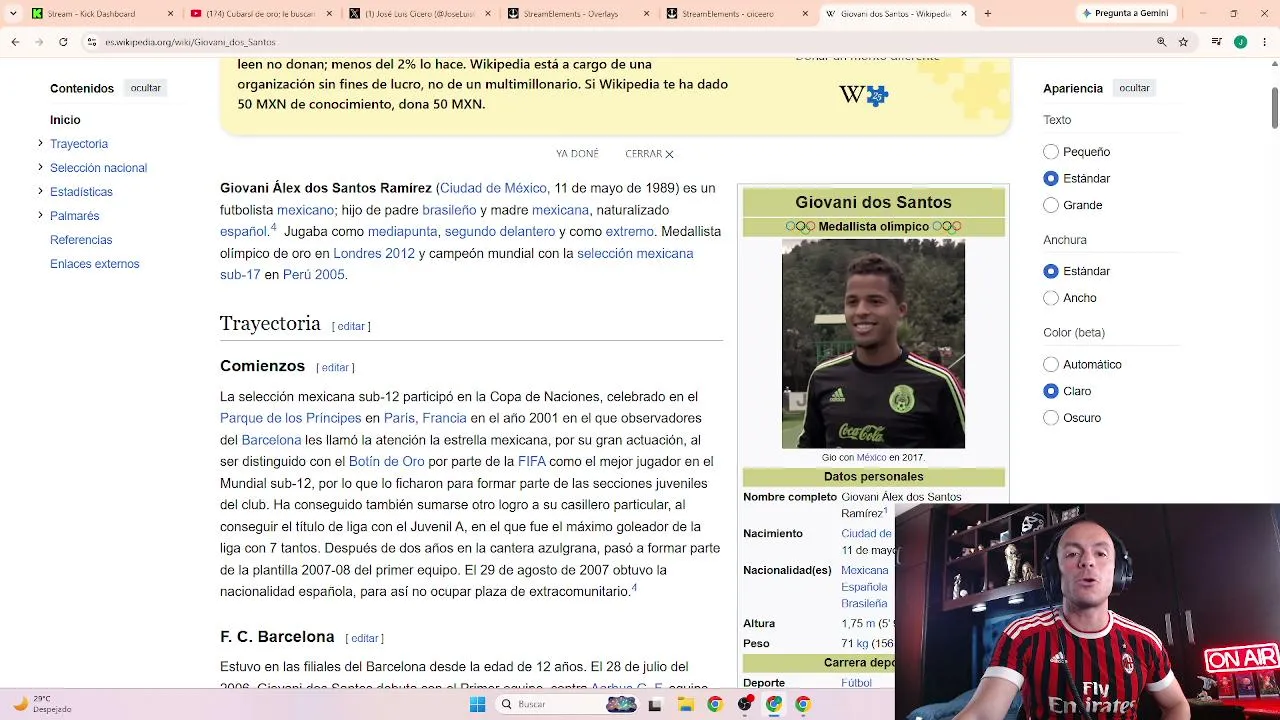
Task: Open the Botín de Oro link
Action: click(x=386, y=462)
